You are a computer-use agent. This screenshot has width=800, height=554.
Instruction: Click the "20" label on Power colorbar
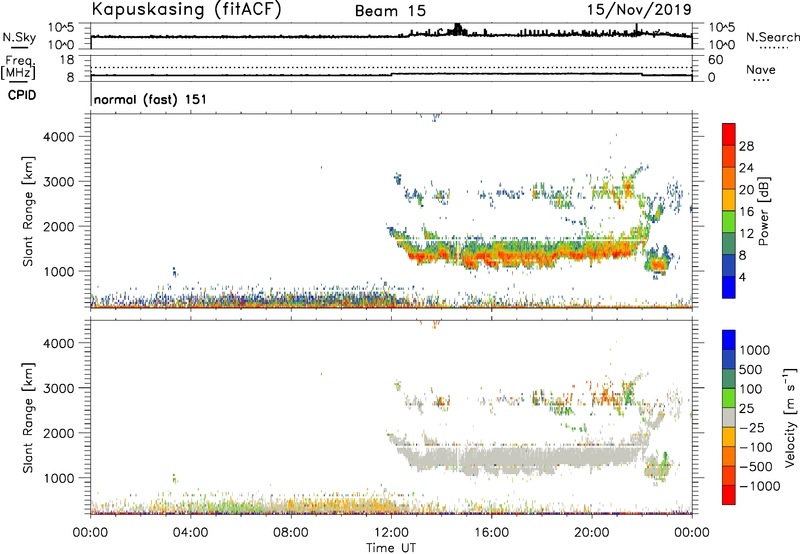[x=746, y=190]
